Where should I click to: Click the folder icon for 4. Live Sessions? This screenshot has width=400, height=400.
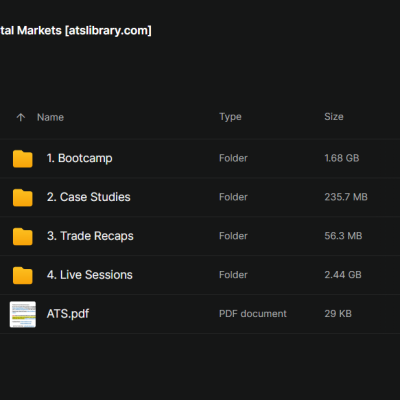[23, 275]
